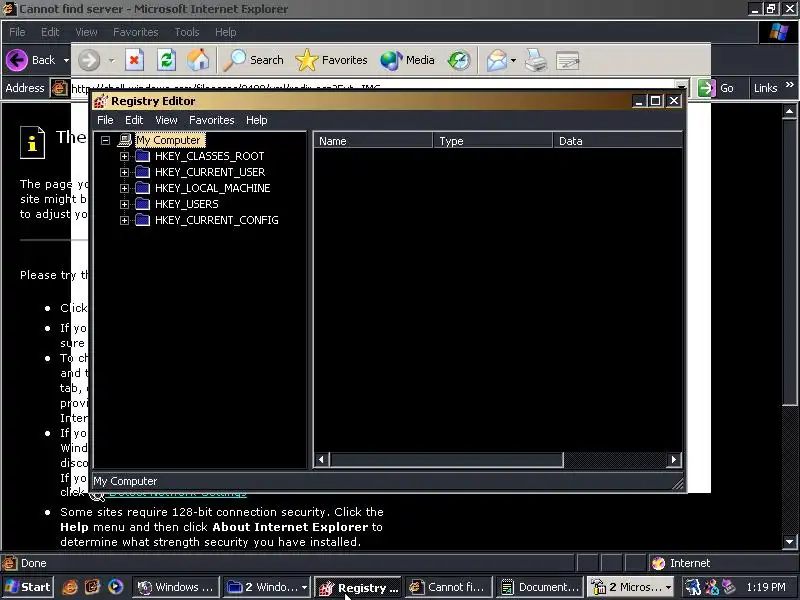The height and width of the screenshot is (600, 800).
Task: Open the Mail button dropdown arrow
Action: 513,60
